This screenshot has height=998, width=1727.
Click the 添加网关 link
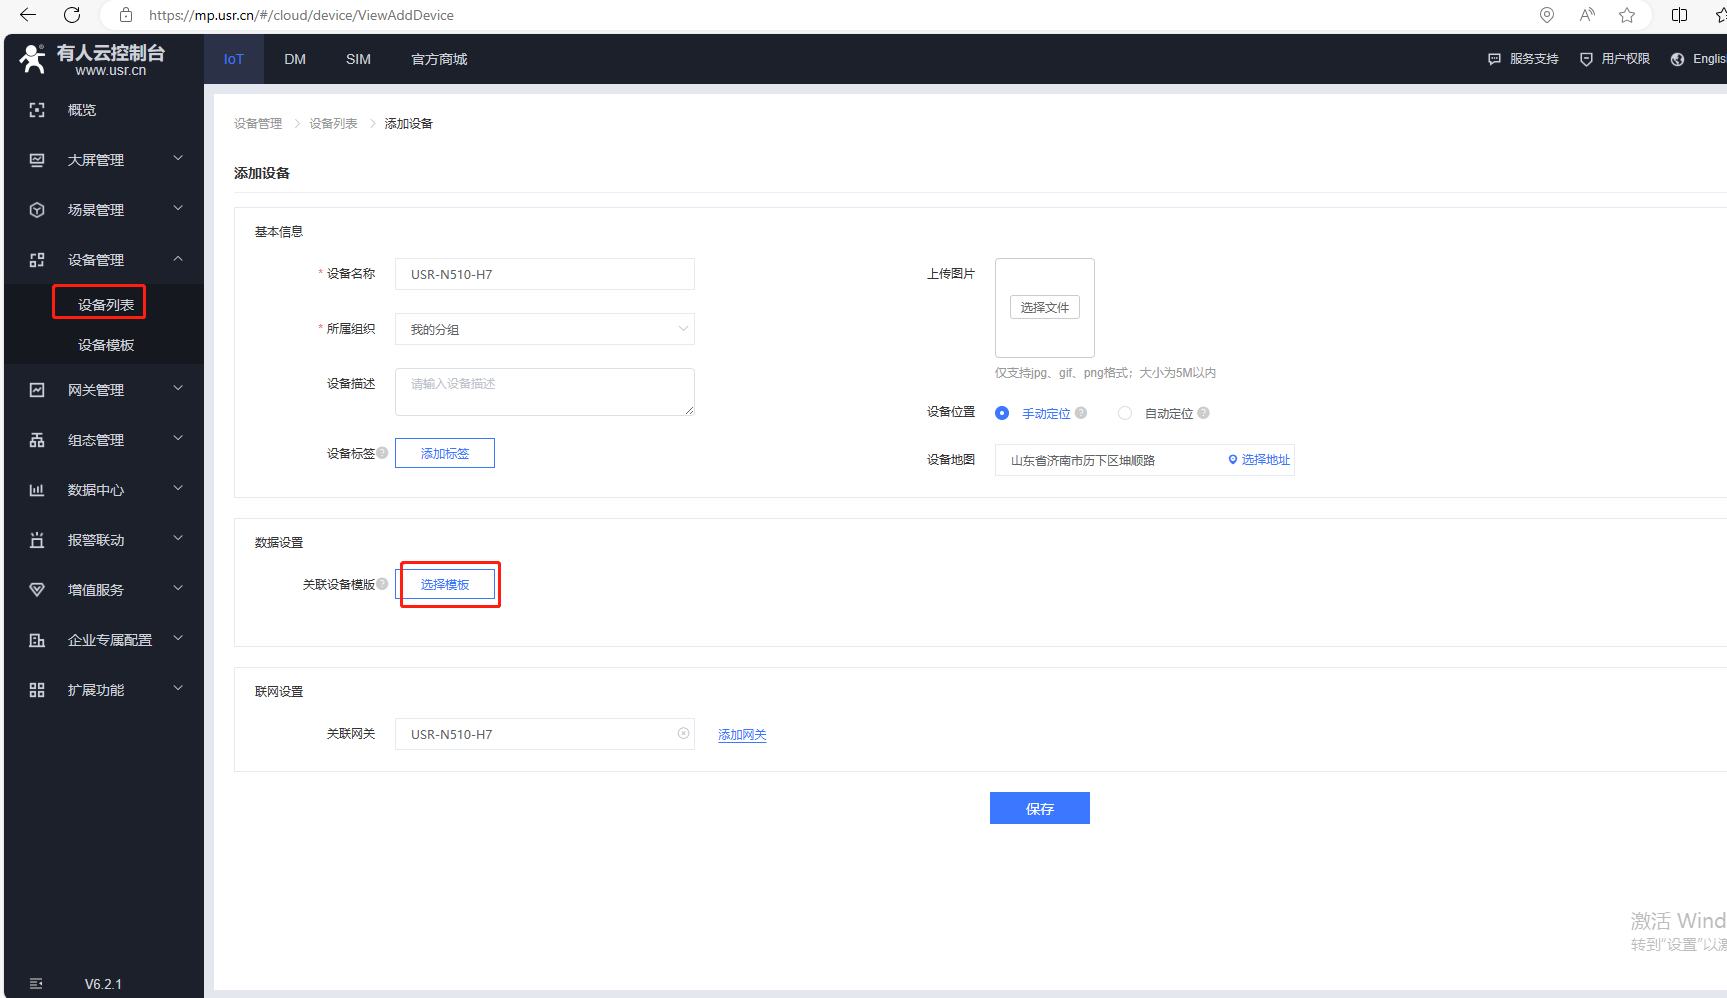(x=742, y=735)
